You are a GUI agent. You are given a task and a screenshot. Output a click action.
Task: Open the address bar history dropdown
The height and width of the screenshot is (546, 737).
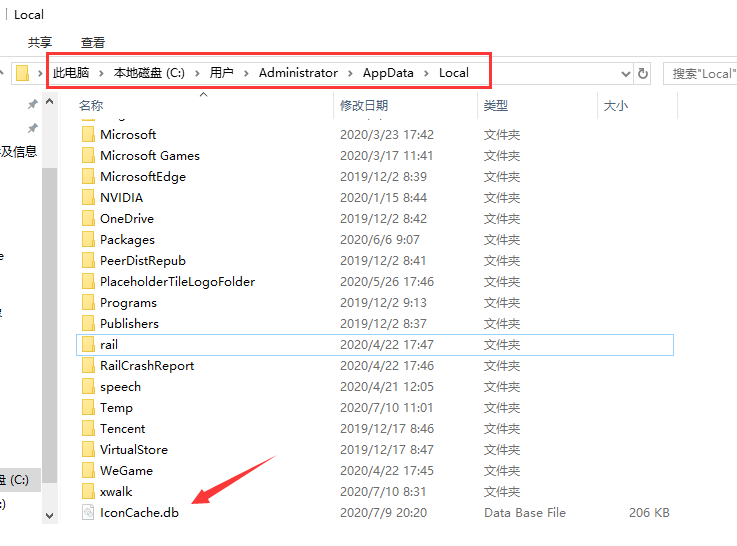626,73
